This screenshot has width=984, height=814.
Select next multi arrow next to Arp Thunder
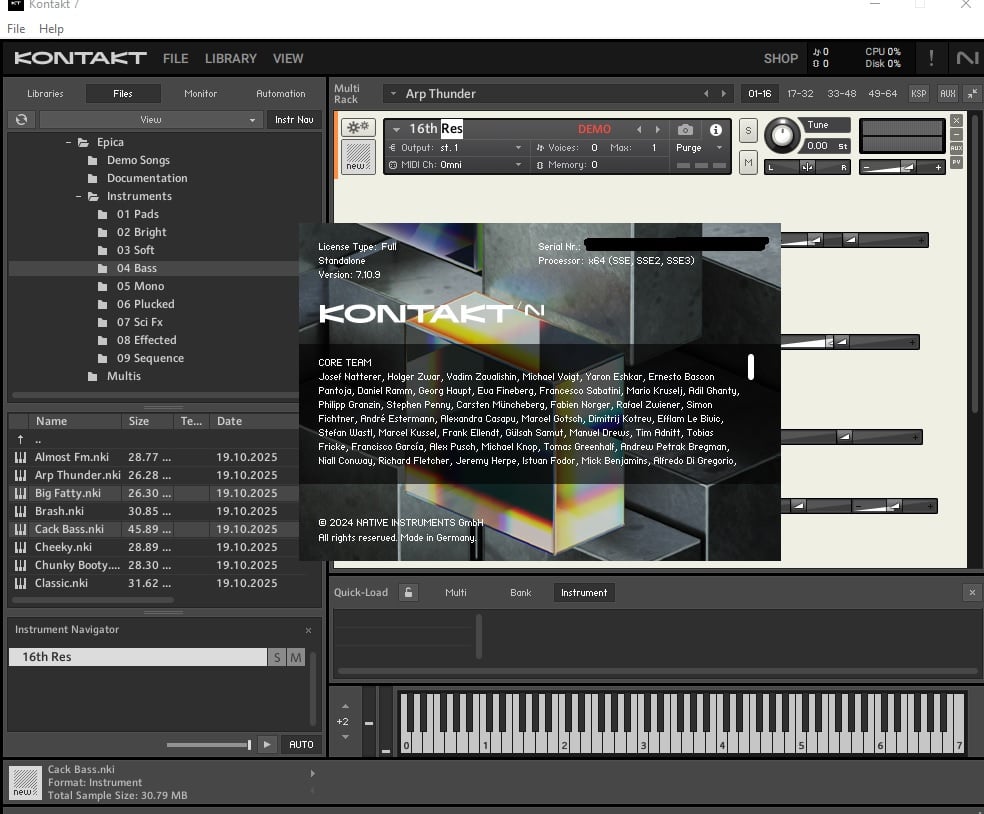724,94
